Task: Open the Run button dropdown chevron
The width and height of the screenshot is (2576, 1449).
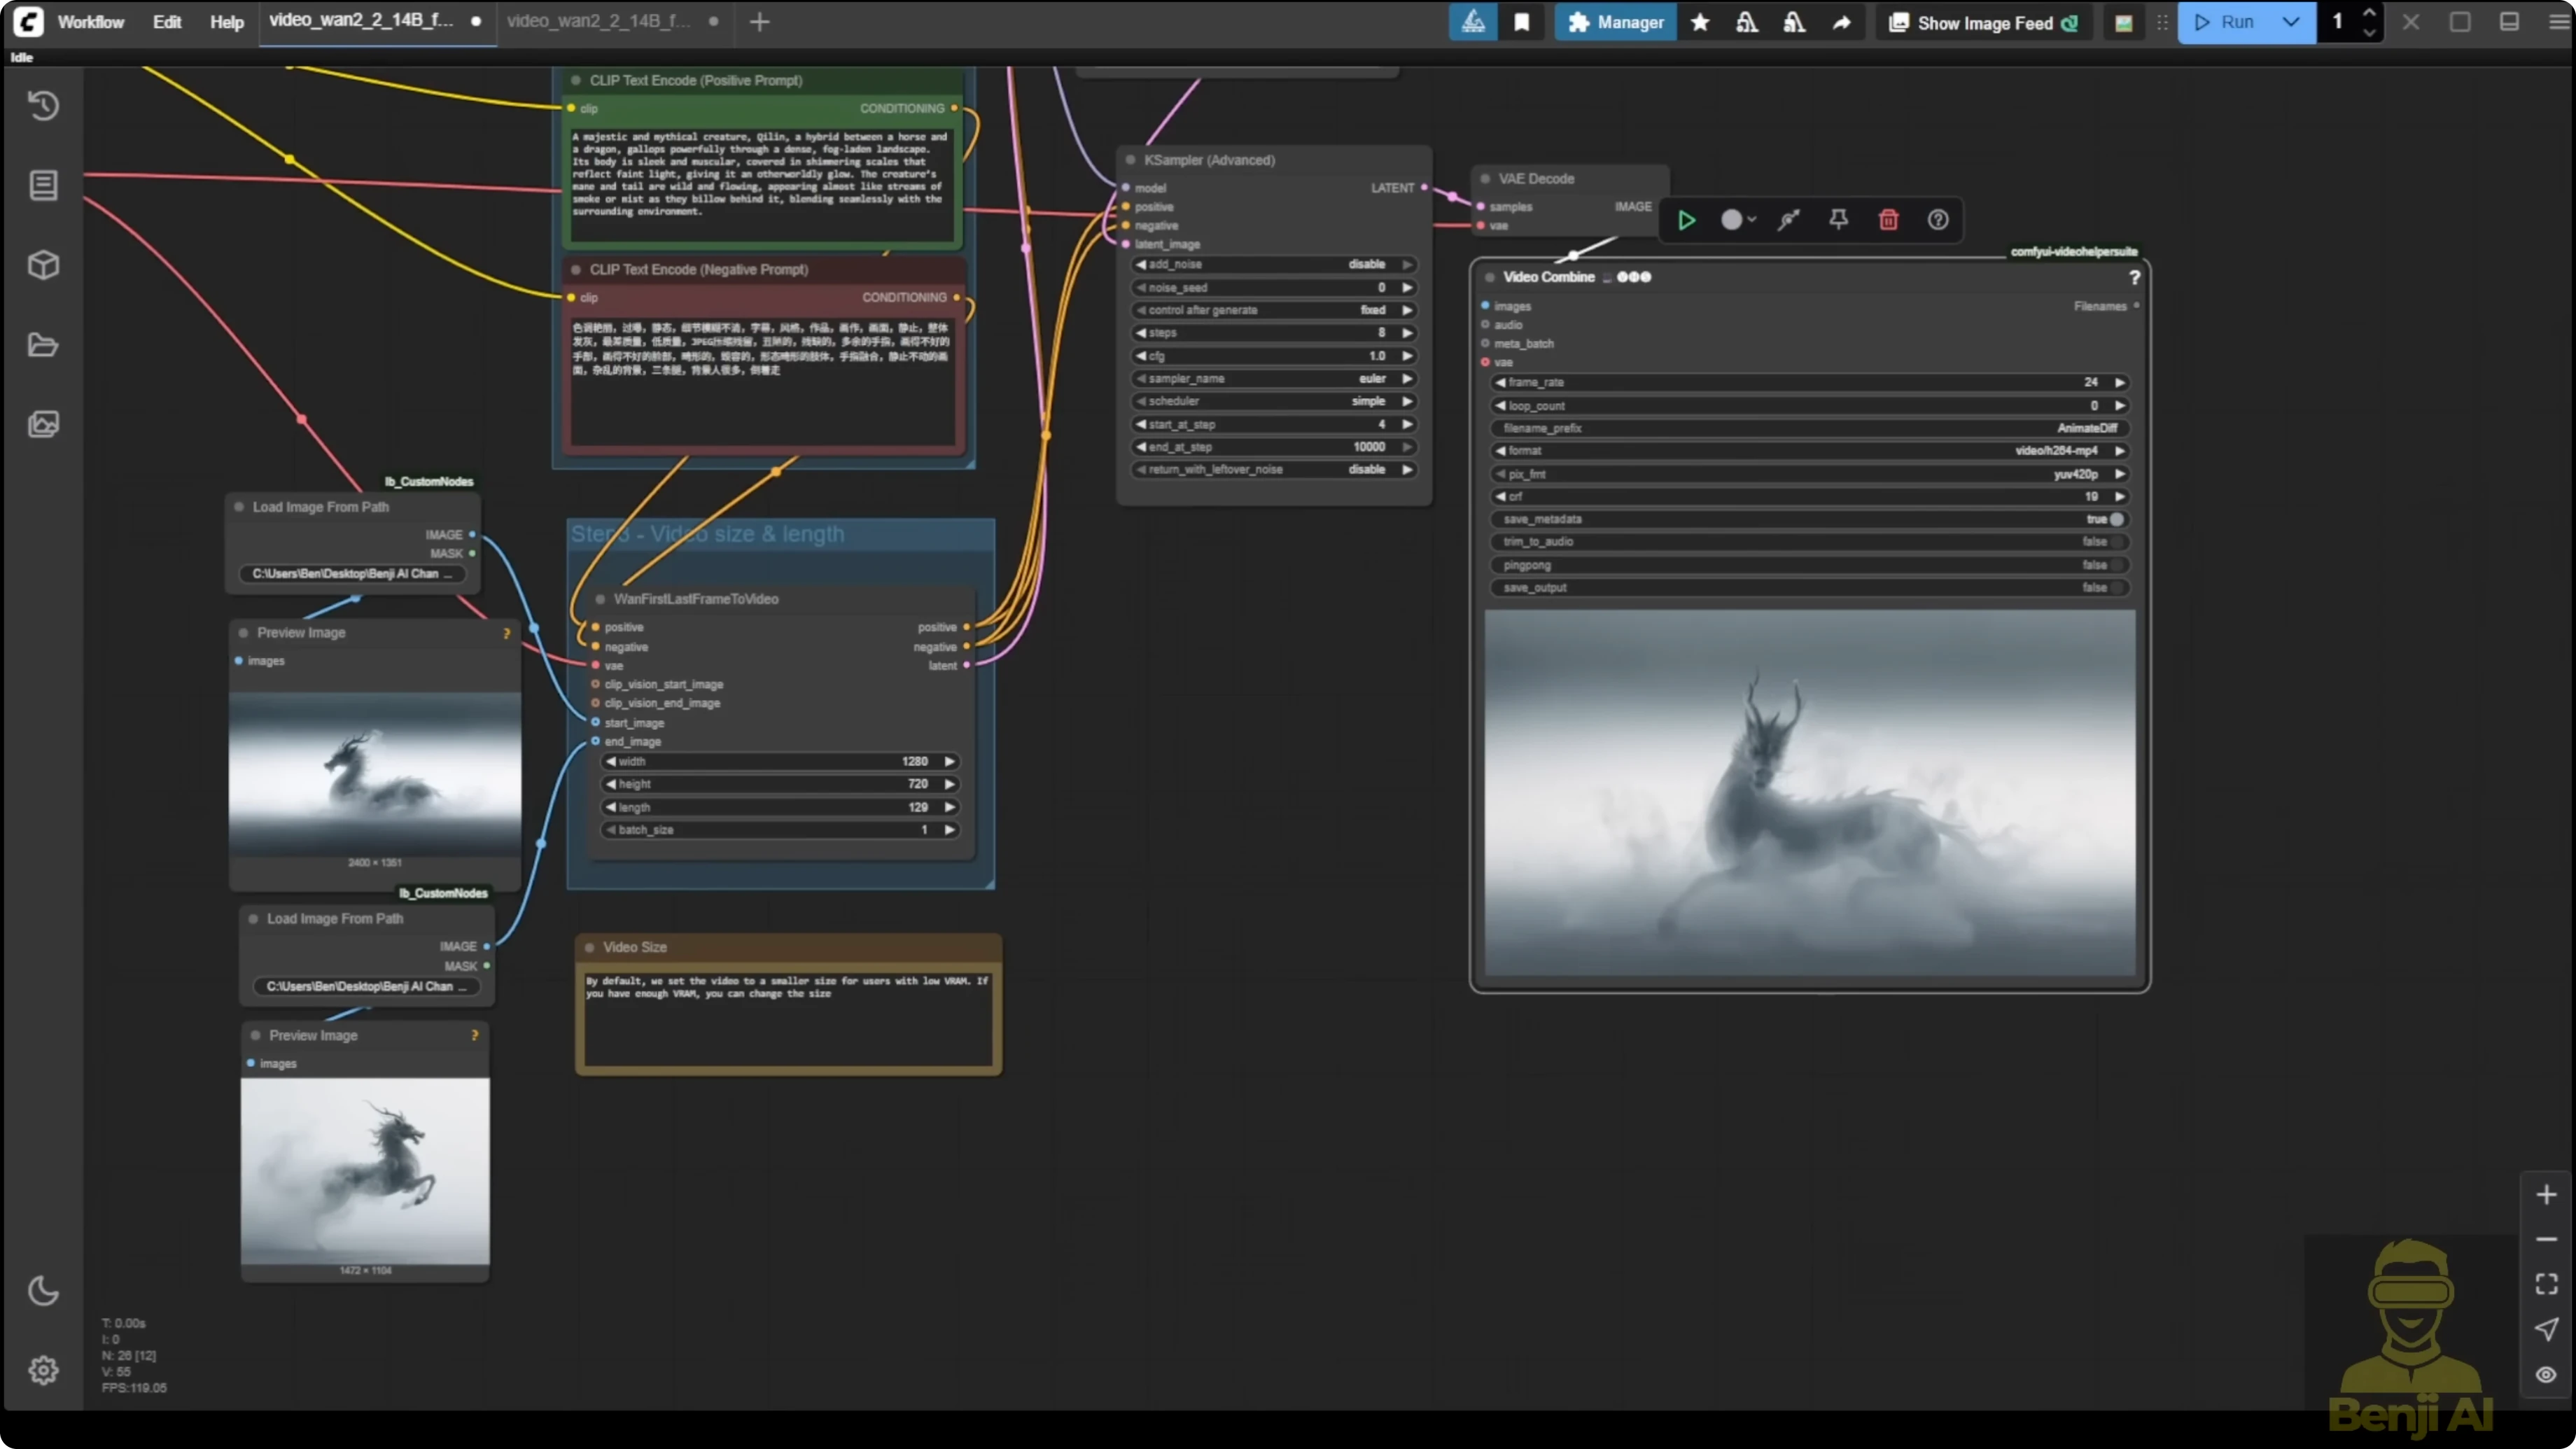Action: (x=2291, y=22)
